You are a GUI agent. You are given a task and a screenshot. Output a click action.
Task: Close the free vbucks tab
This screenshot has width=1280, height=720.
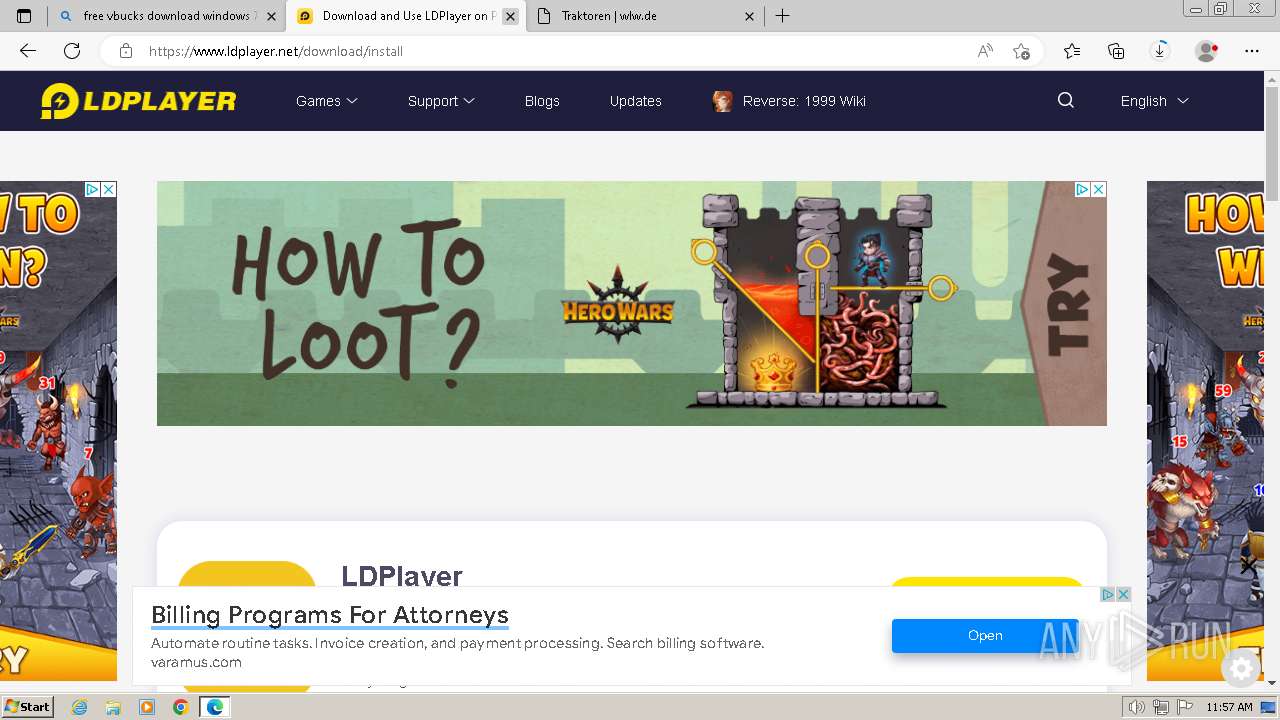tap(271, 16)
